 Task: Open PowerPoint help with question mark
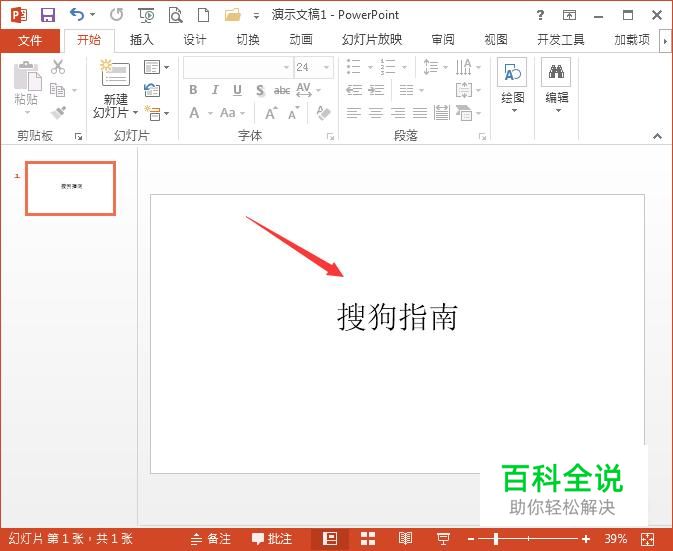pyautogui.click(x=540, y=15)
